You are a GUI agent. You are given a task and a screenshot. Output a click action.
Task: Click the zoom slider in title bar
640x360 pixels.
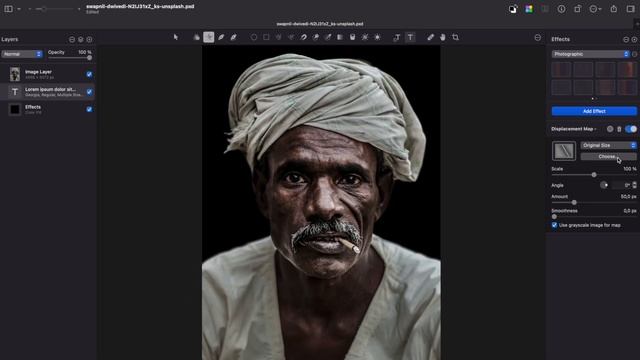pyautogui.click(x=54, y=9)
